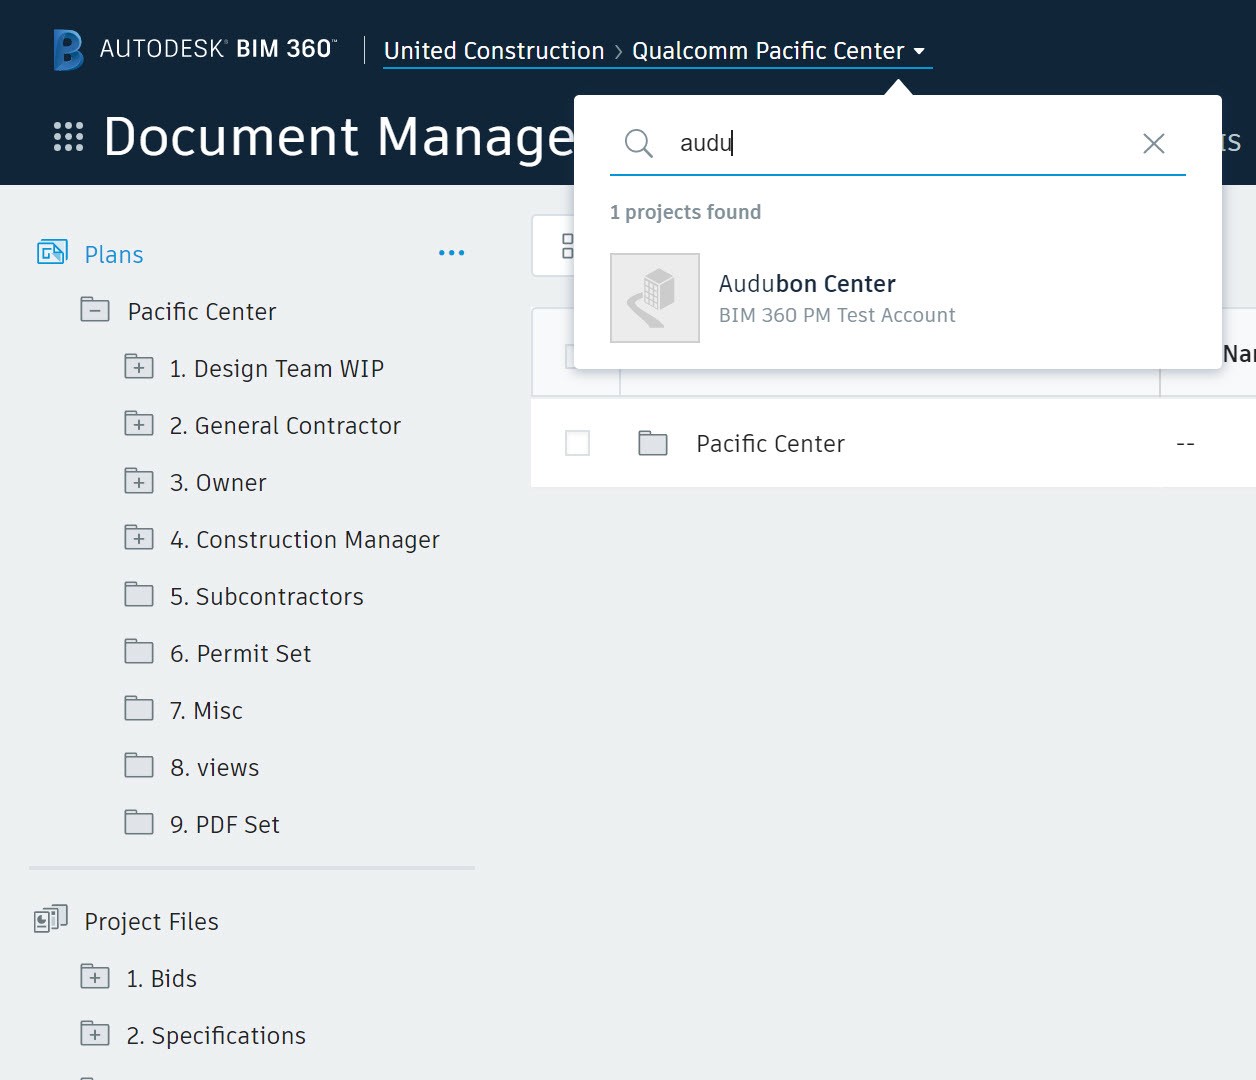This screenshot has width=1256, height=1080.
Task: Tick the Pacific Center row checkbox
Action: (x=577, y=443)
